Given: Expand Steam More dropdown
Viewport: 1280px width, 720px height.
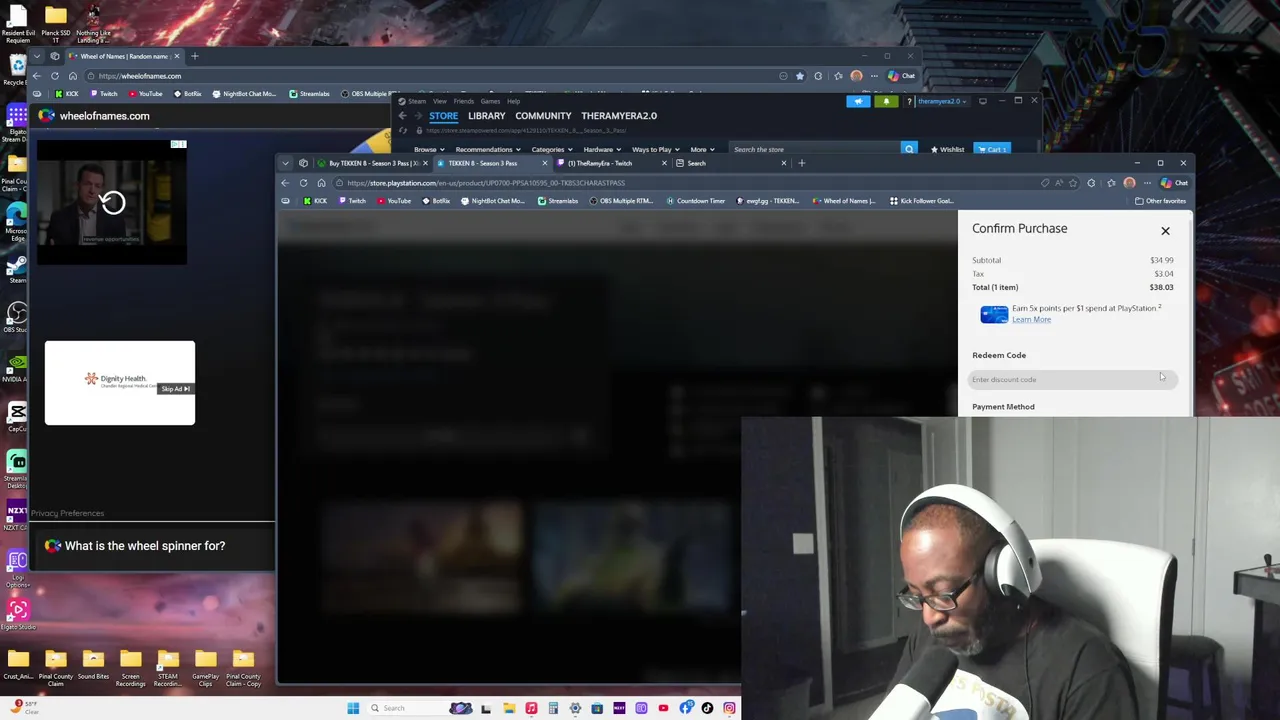Looking at the screenshot, I should point(702,150).
